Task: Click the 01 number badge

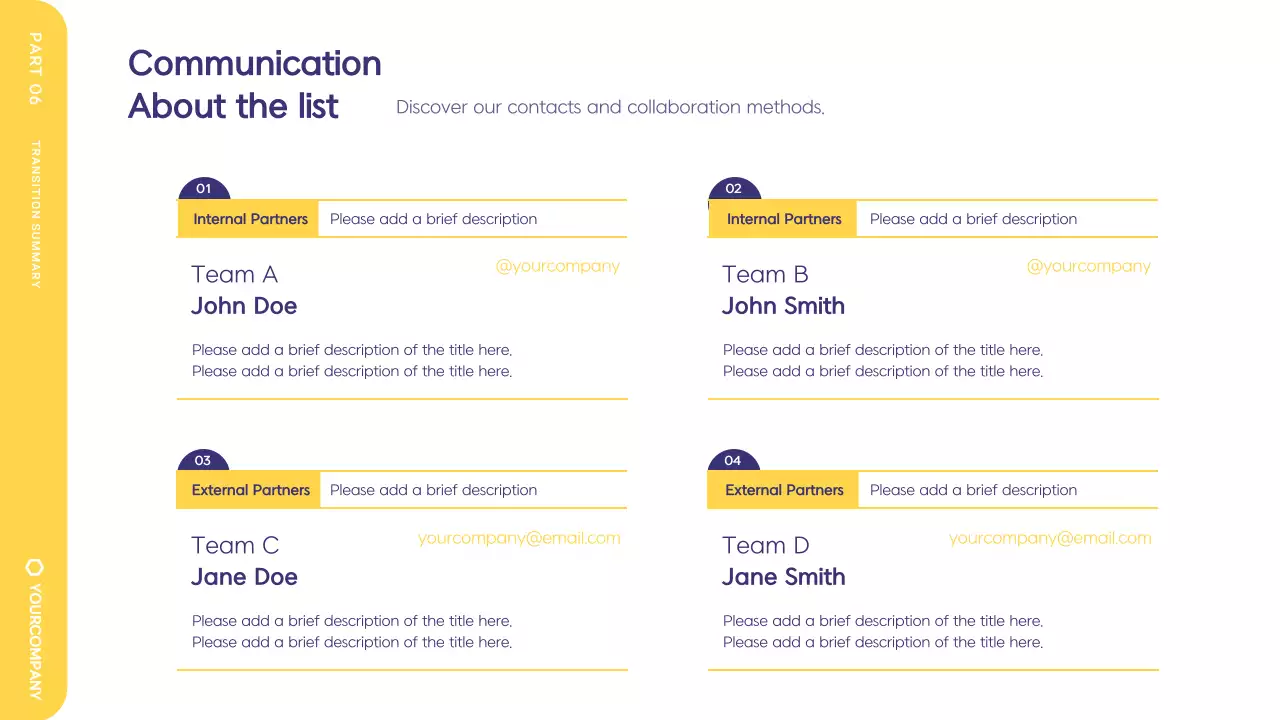Action: pyautogui.click(x=204, y=189)
